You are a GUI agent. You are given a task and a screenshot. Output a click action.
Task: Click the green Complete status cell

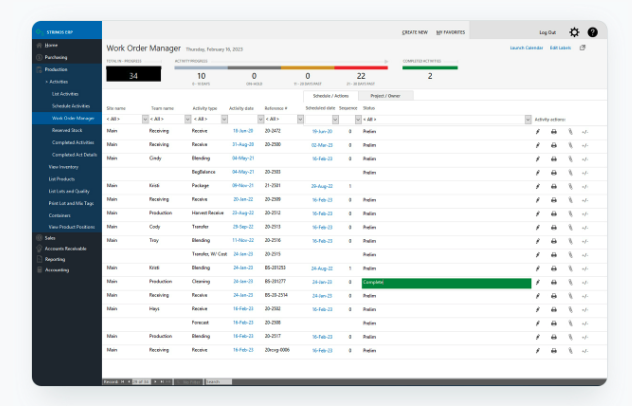(446, 283)
